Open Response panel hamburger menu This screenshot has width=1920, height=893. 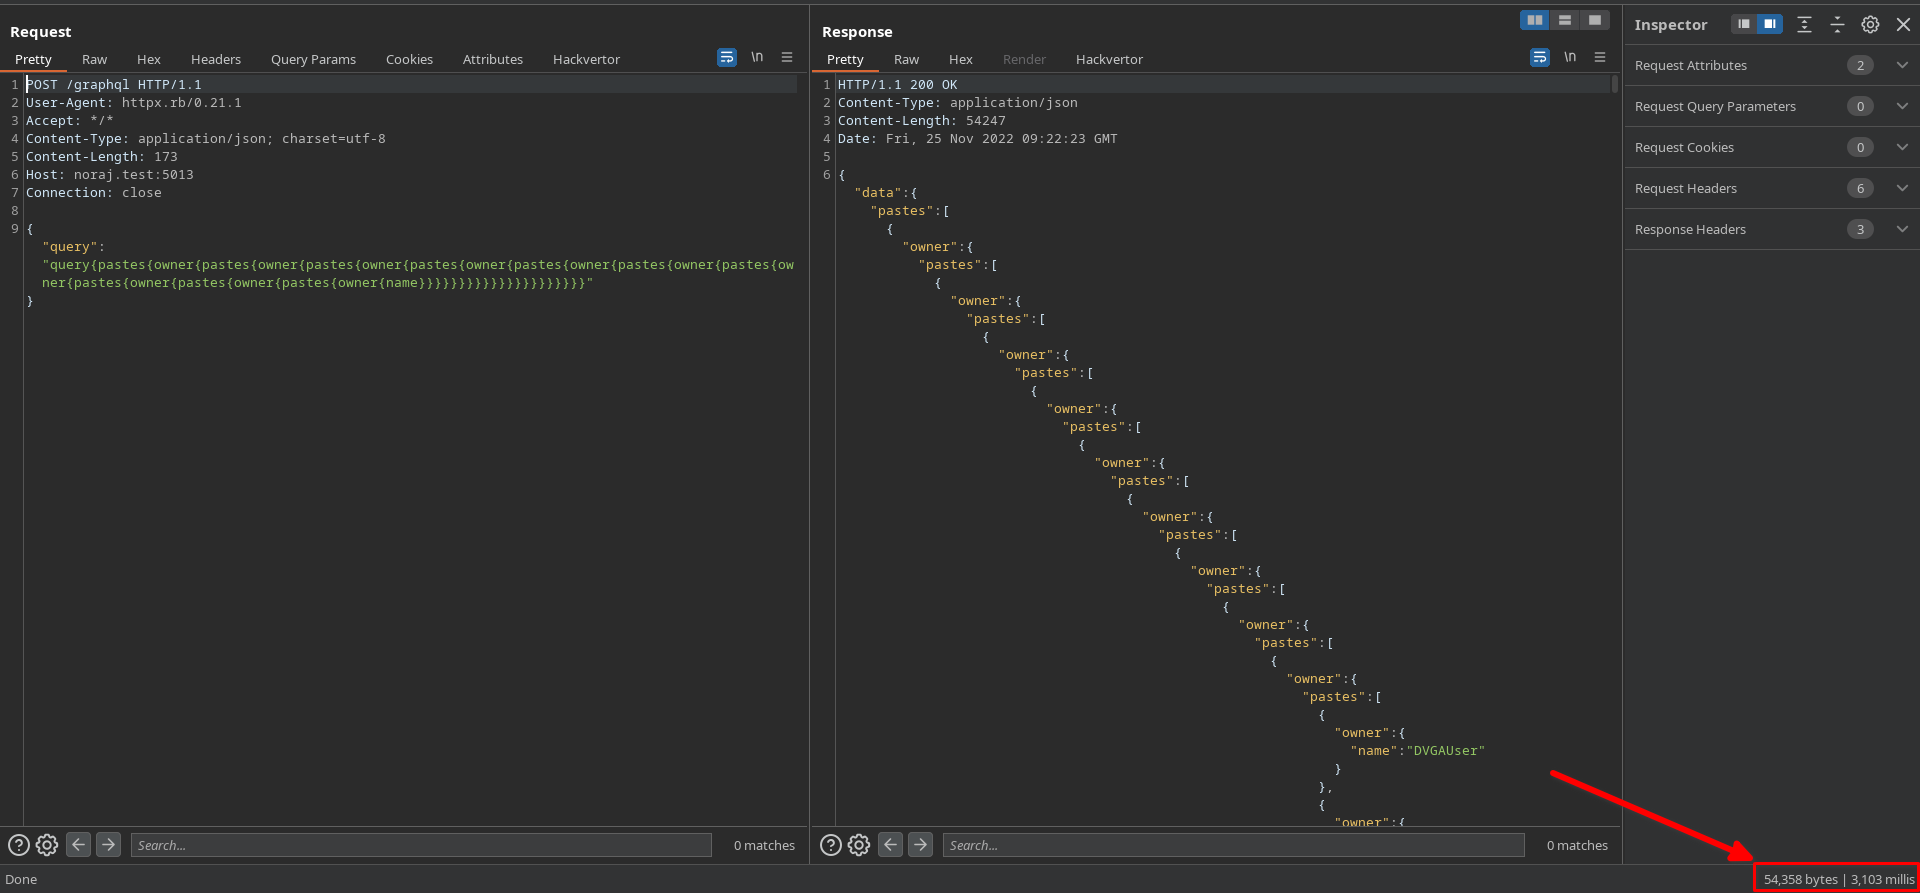click(x=1600, y=58)
